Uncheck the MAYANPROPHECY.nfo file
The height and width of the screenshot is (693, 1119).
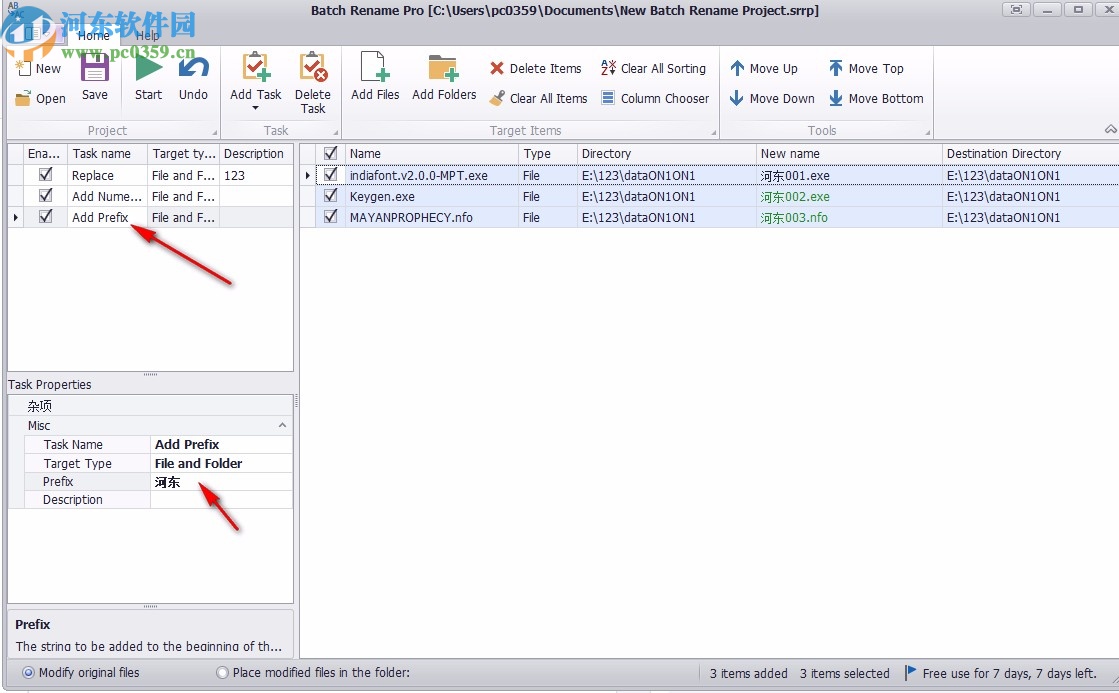click(x=330, y=216)
